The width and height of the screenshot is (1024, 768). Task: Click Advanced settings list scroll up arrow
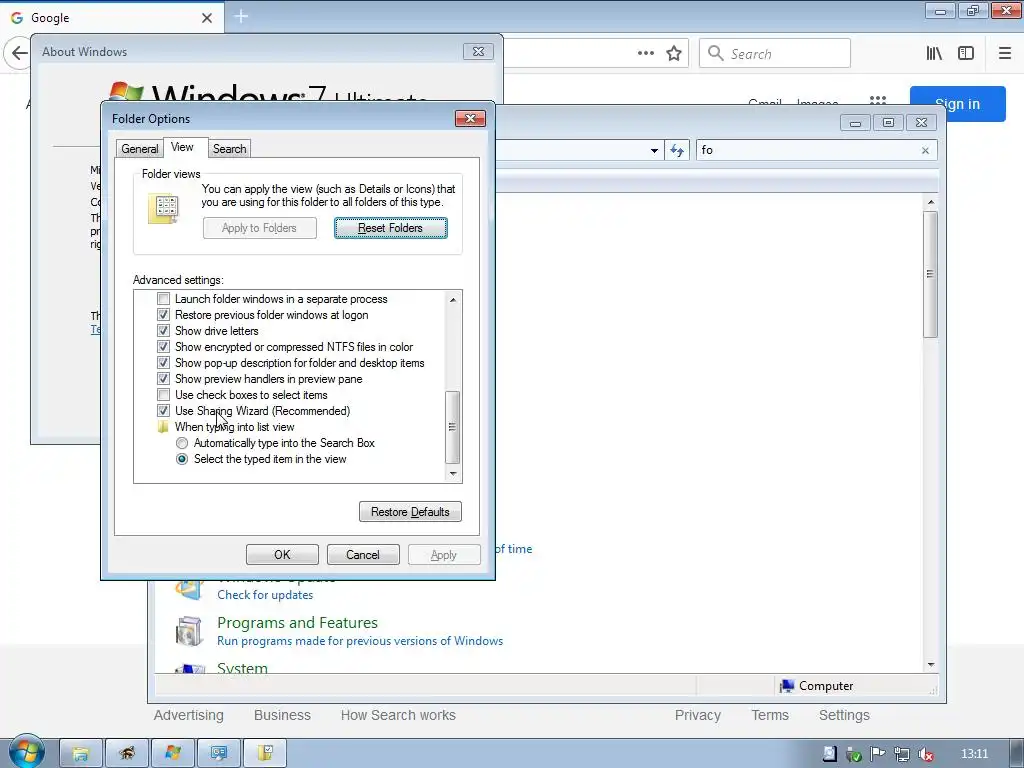point(453,300)
